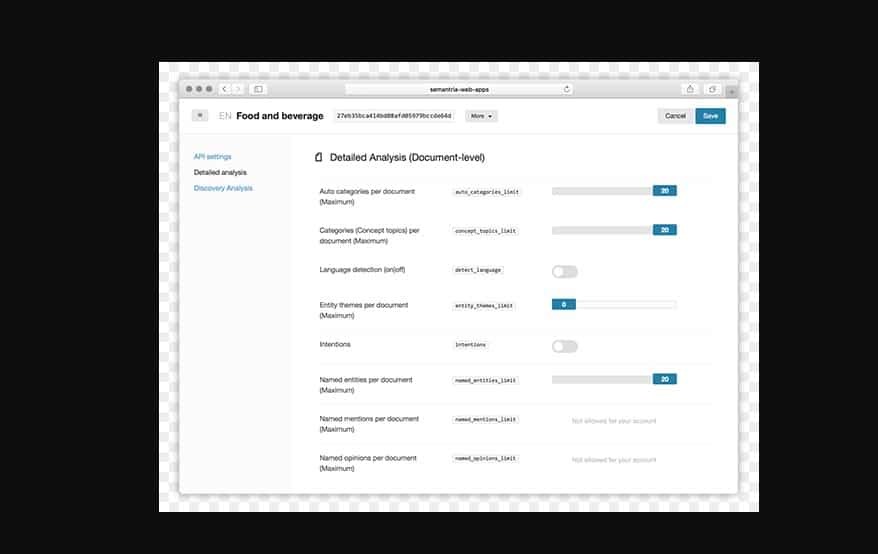Open the Safari share icon
The image size is (878, 554).
pyautogui.click(x=690, y=89)
